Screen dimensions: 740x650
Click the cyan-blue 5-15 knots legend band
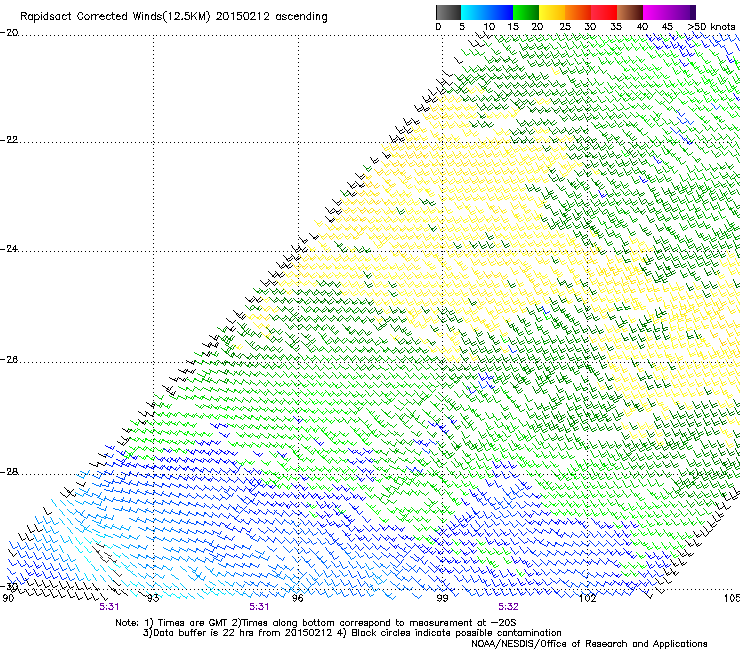(487, 12)
